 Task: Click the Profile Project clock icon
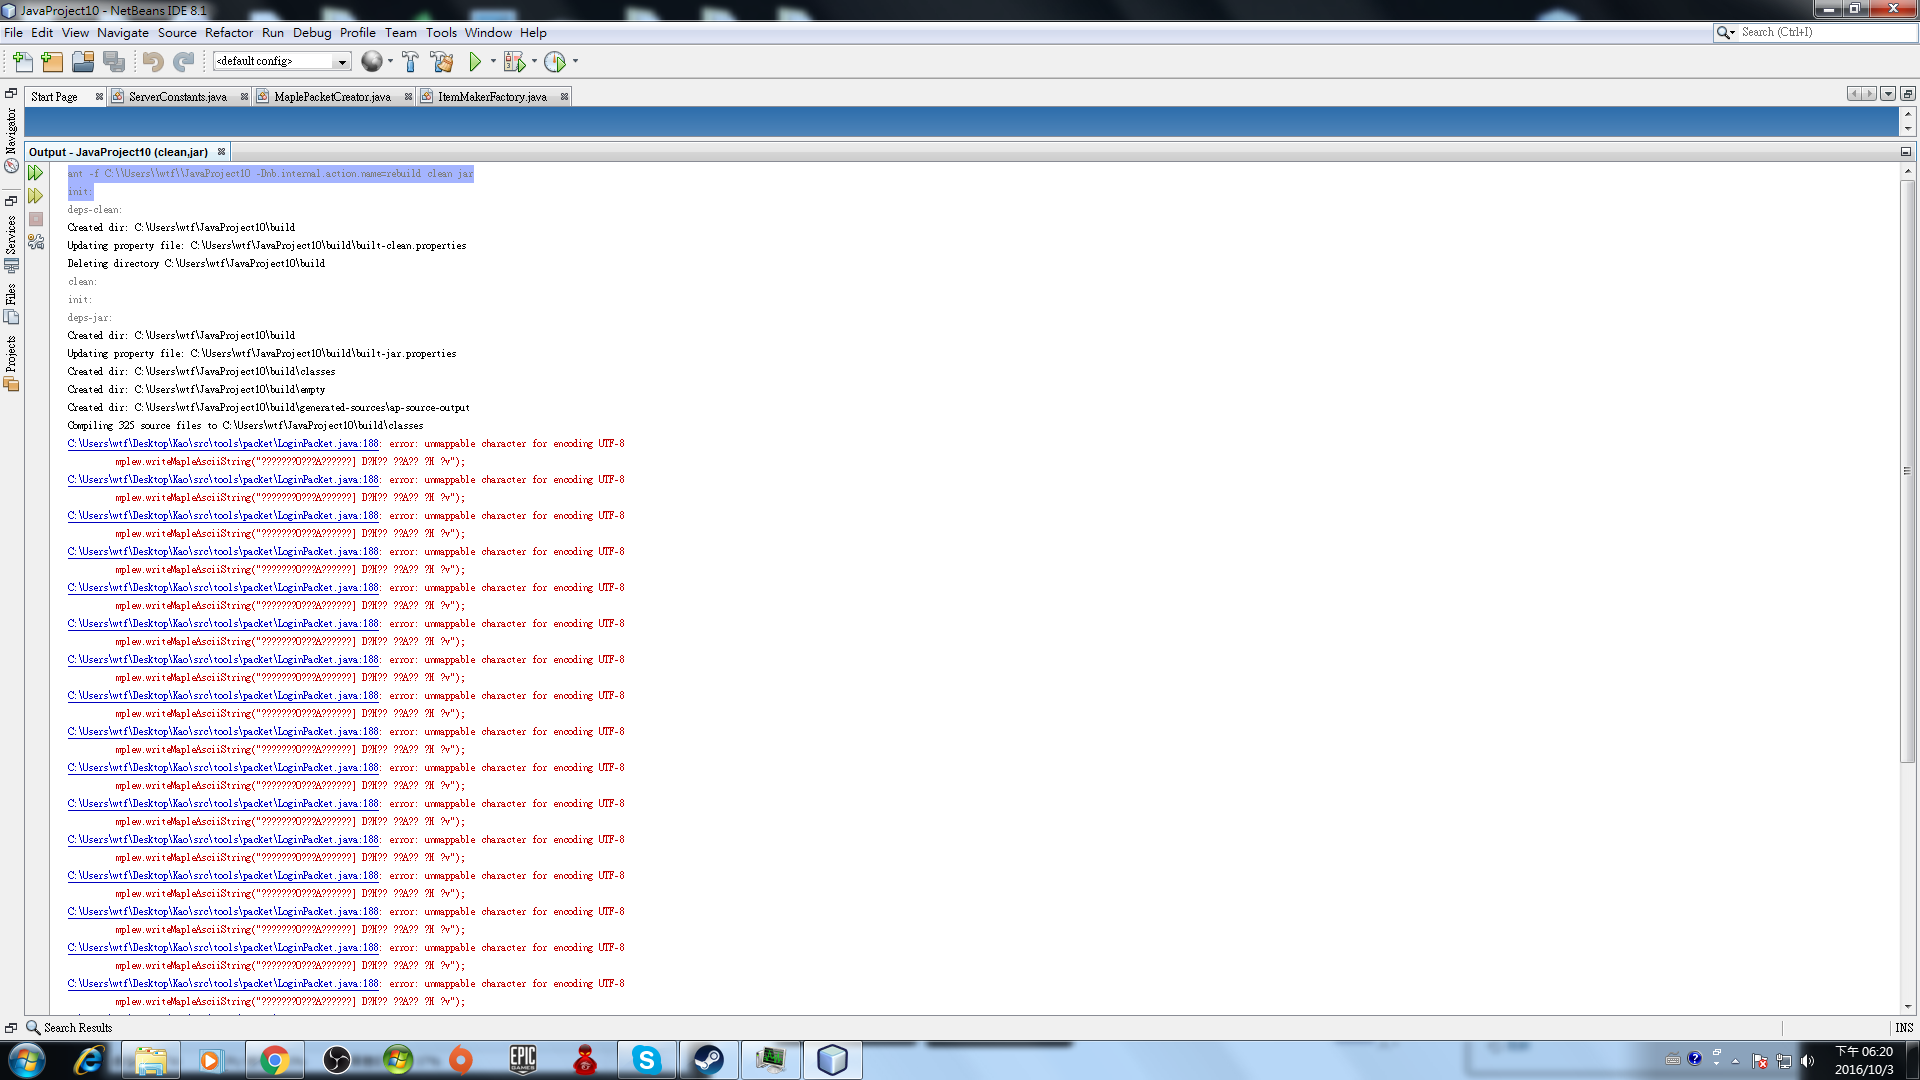coord(555,62)
